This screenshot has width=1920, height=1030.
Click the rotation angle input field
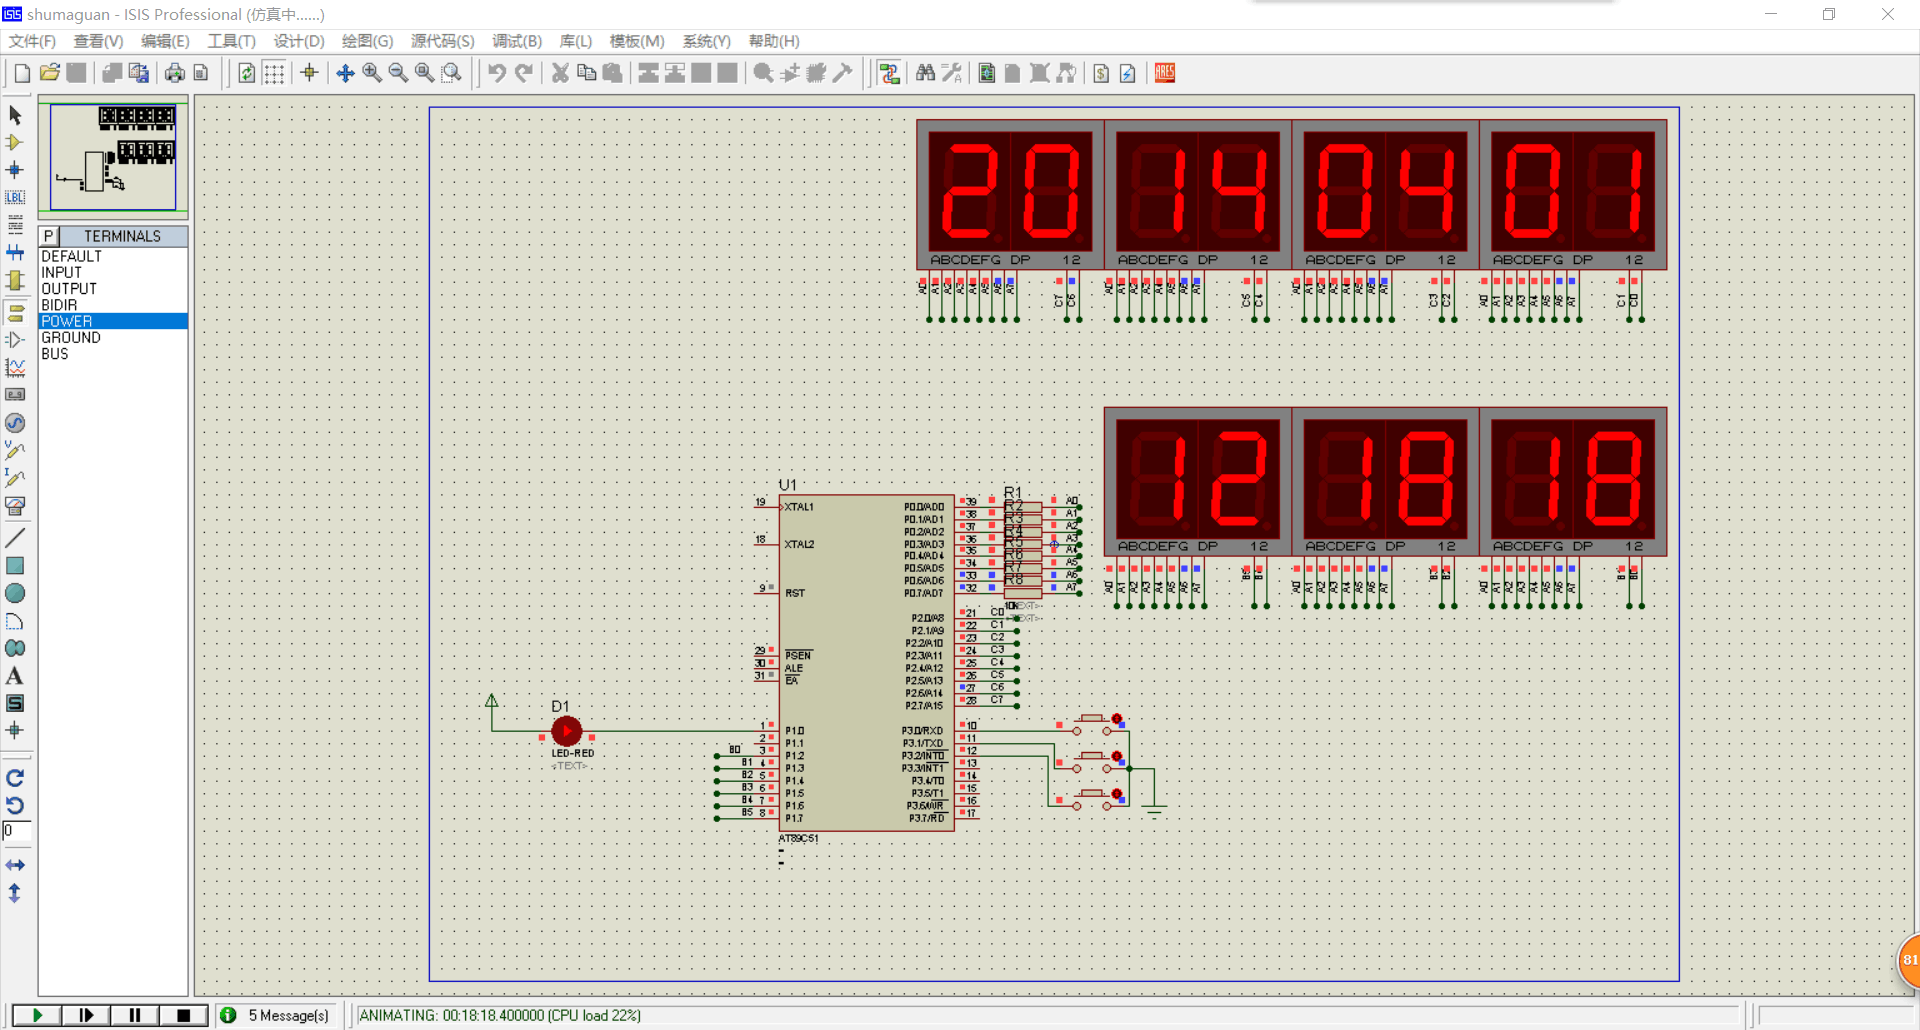17,831
